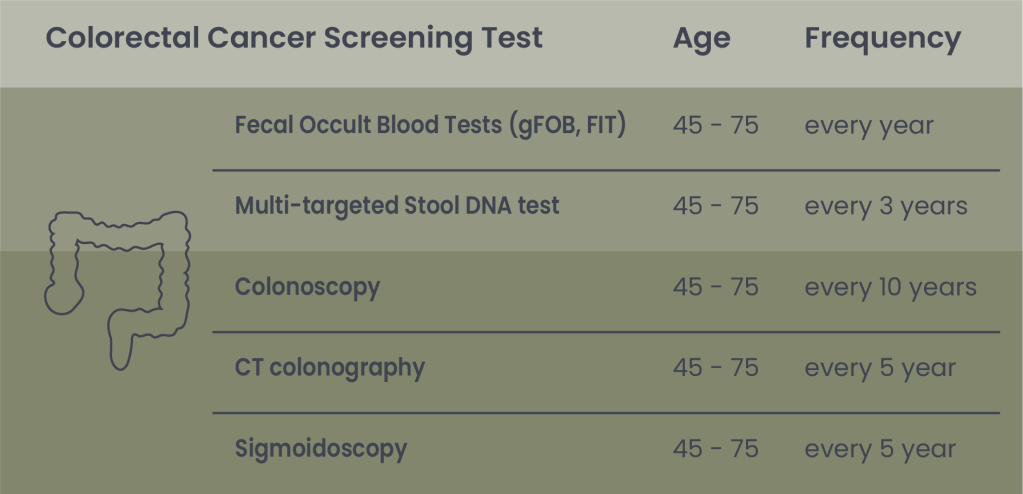
Task: Select the Colonoscopy age range value
Action: (715, 287)
